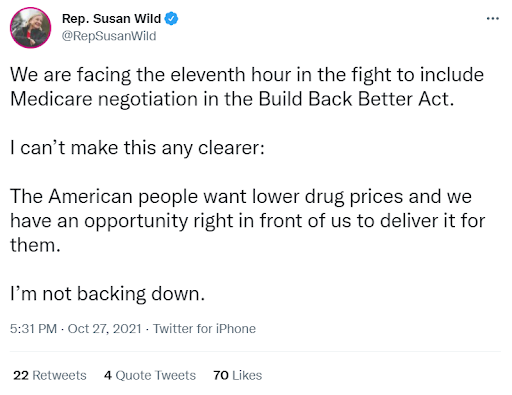Show the 70 Likes list
The height and width of the screenshot is (395, 512).
click(238, 375)
